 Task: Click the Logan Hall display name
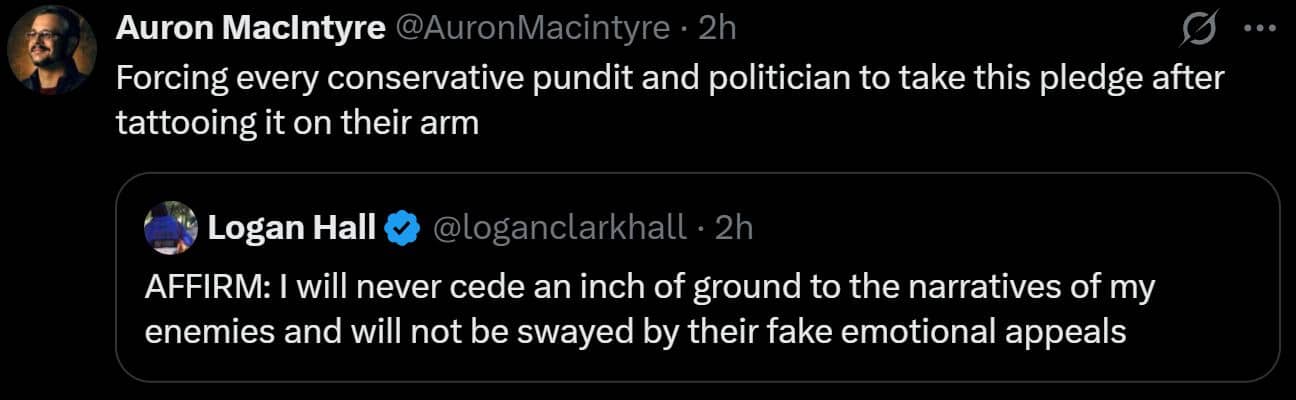291,228
